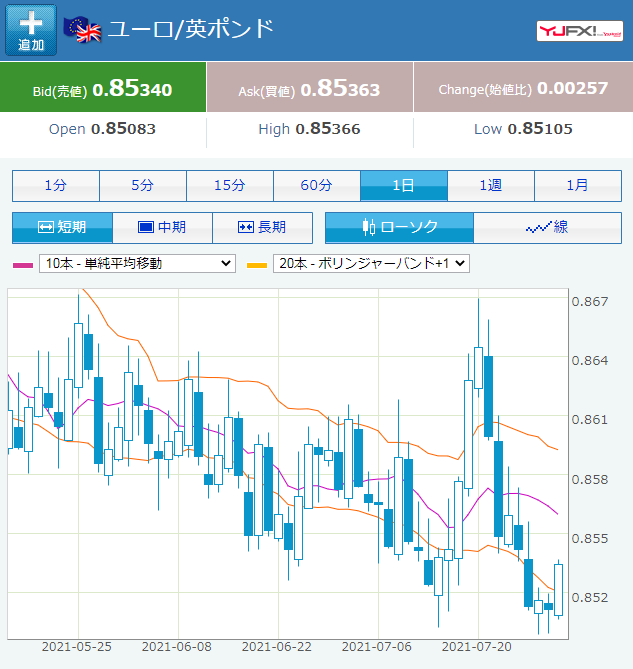
Task: Select the 5分 timeframe tab
Action: (x=143, y=186)
